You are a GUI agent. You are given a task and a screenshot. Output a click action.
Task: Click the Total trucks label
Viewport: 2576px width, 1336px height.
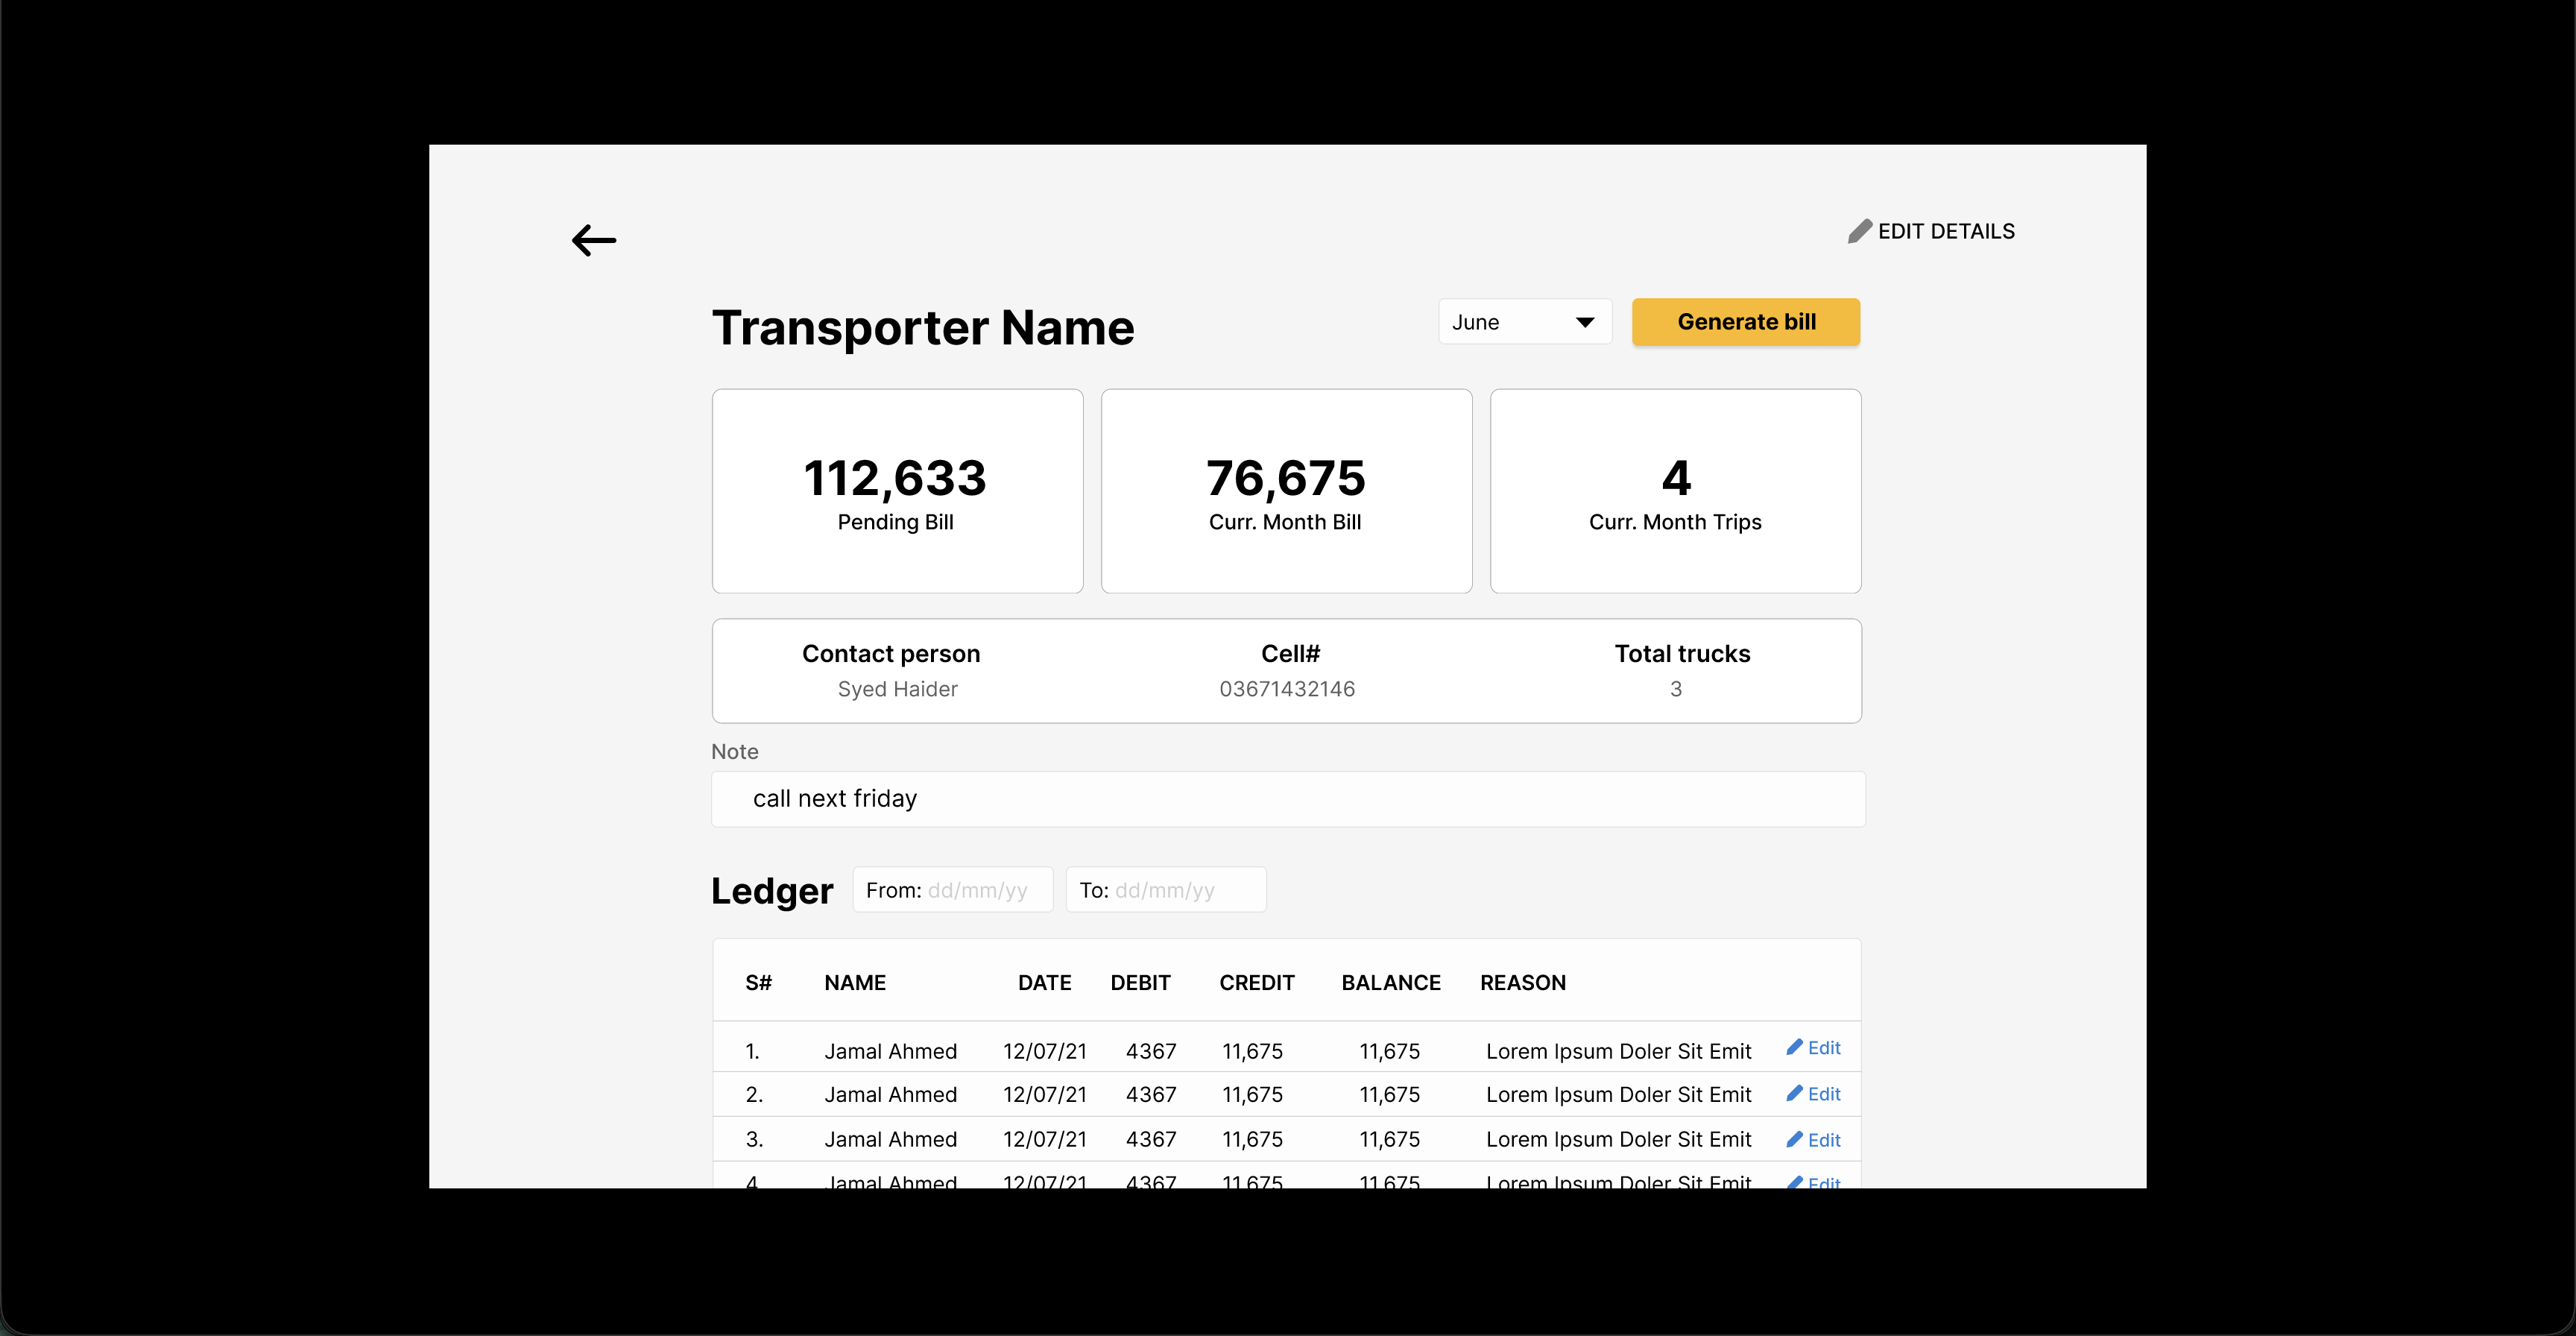tap(1682, 654)
